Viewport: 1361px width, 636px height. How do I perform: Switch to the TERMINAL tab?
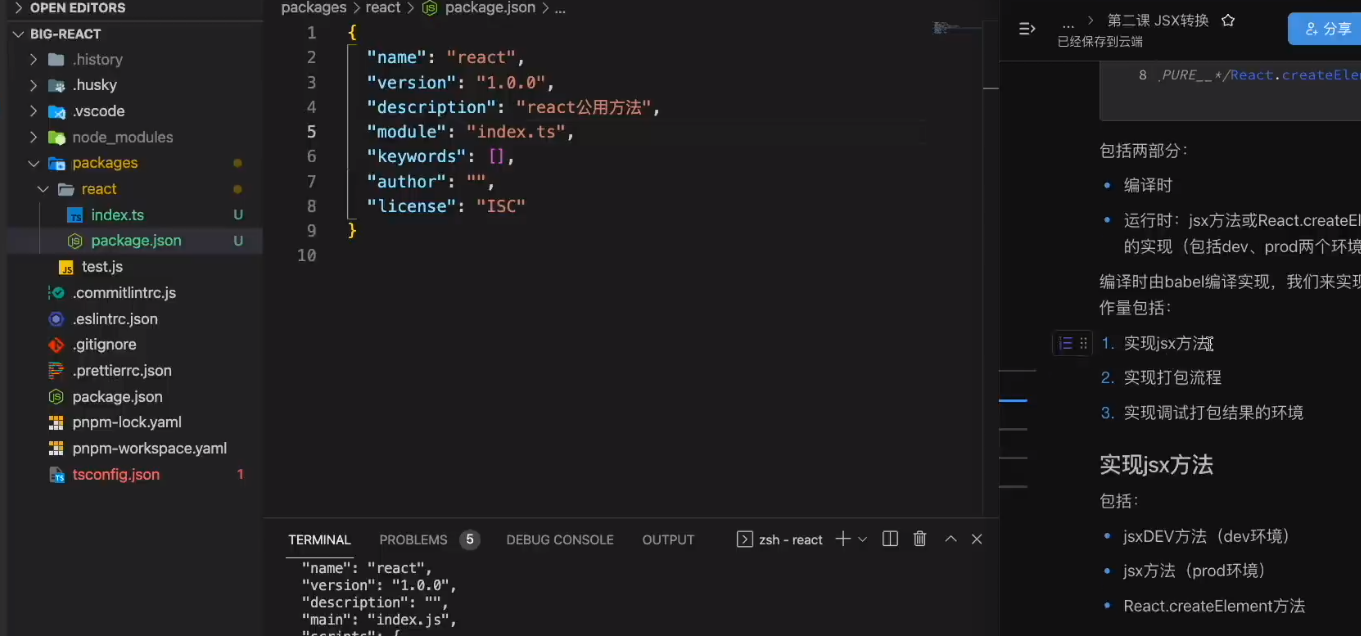(x=320, y=540)
